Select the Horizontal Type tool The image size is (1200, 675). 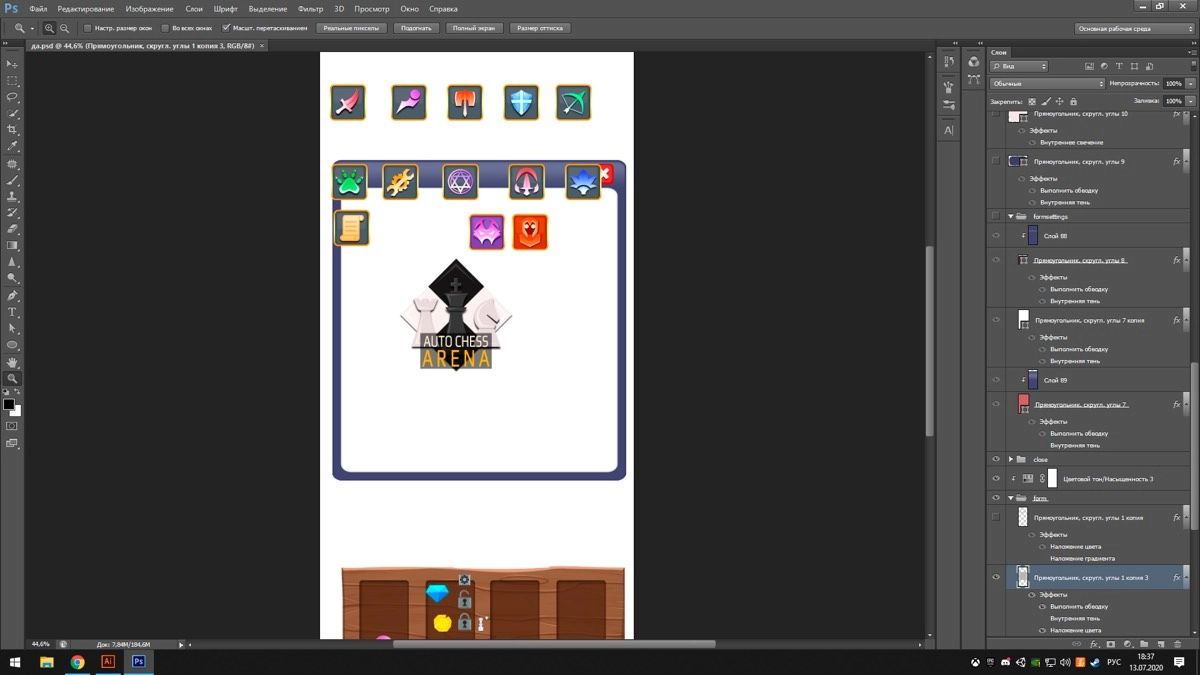point(12,312)
